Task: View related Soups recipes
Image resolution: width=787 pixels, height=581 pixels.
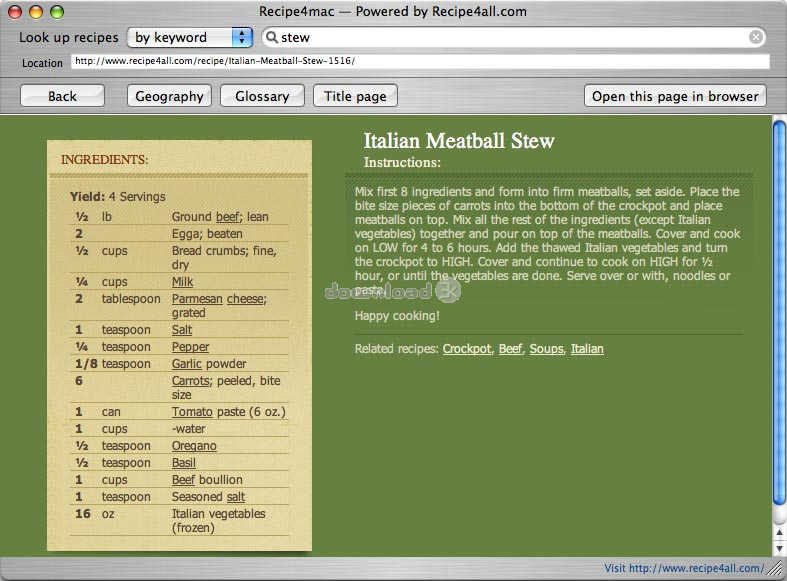Action: 547,349
